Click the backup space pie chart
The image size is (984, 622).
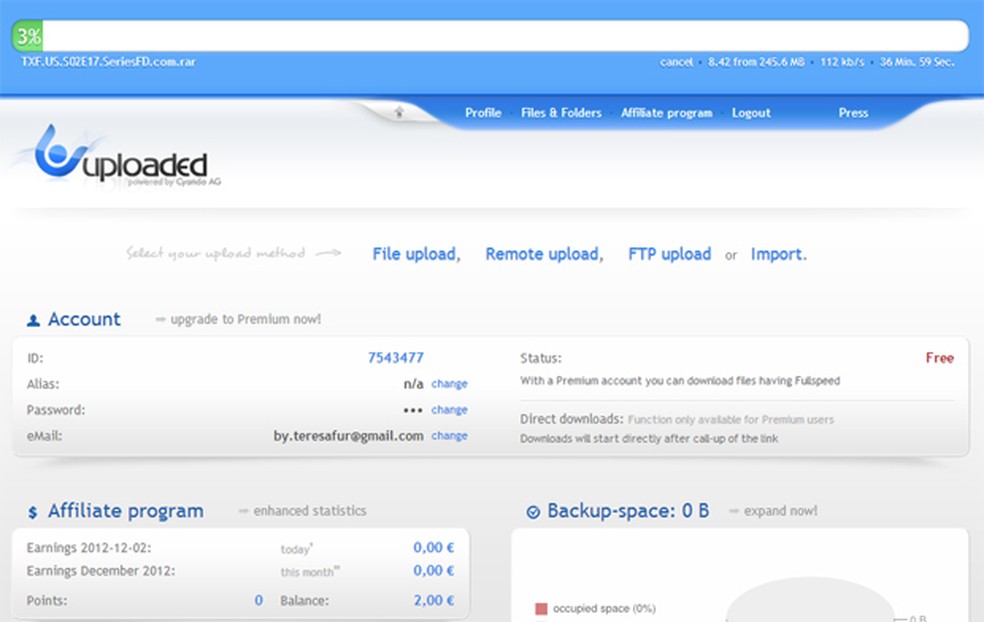click(x=810, y=601)
